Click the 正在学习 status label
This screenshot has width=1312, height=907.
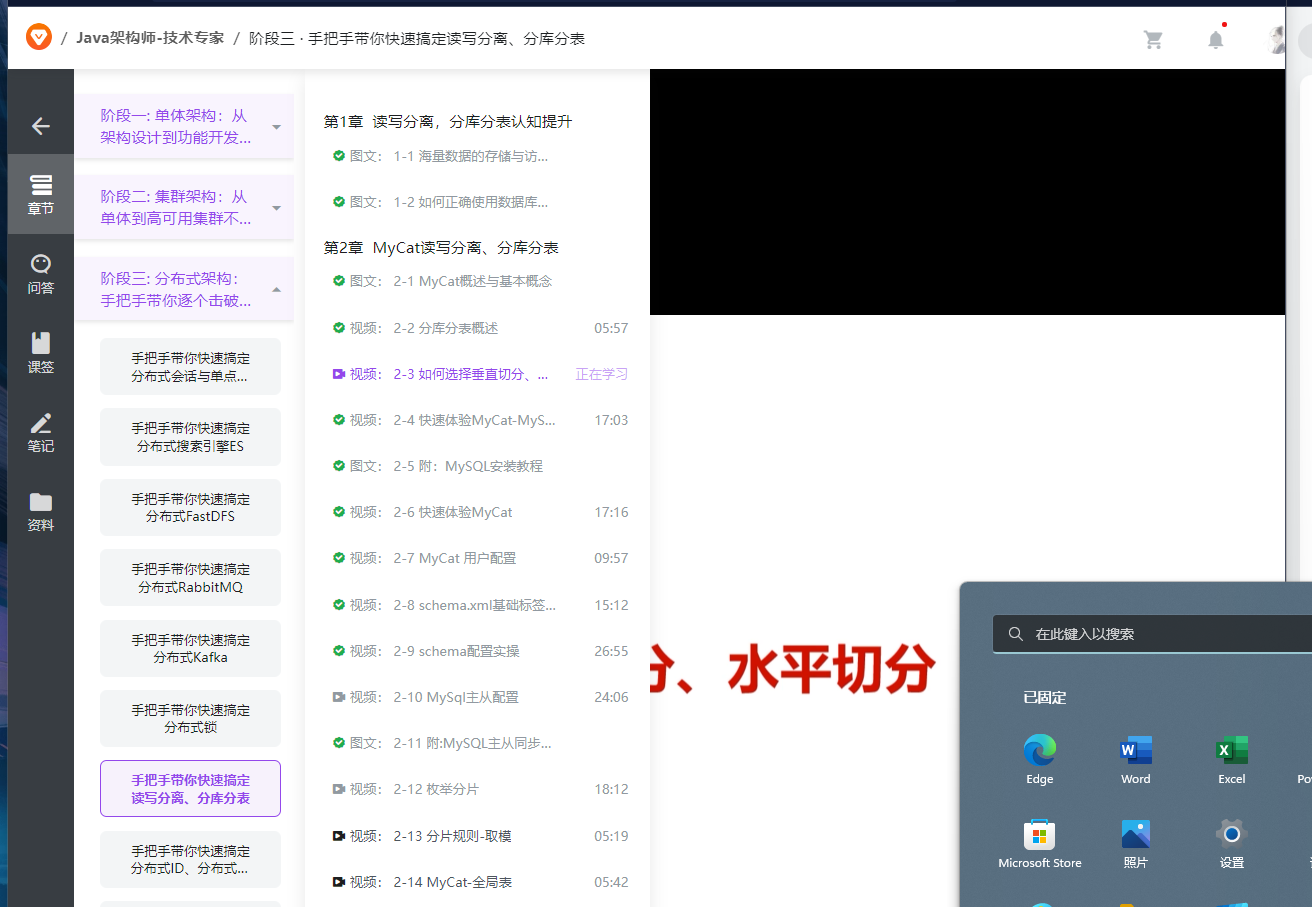pyautogui.click(x=602, y=374)
